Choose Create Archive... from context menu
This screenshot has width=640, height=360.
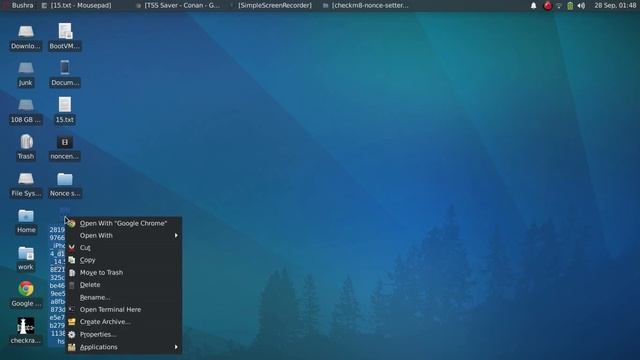(x=124, y=322)
